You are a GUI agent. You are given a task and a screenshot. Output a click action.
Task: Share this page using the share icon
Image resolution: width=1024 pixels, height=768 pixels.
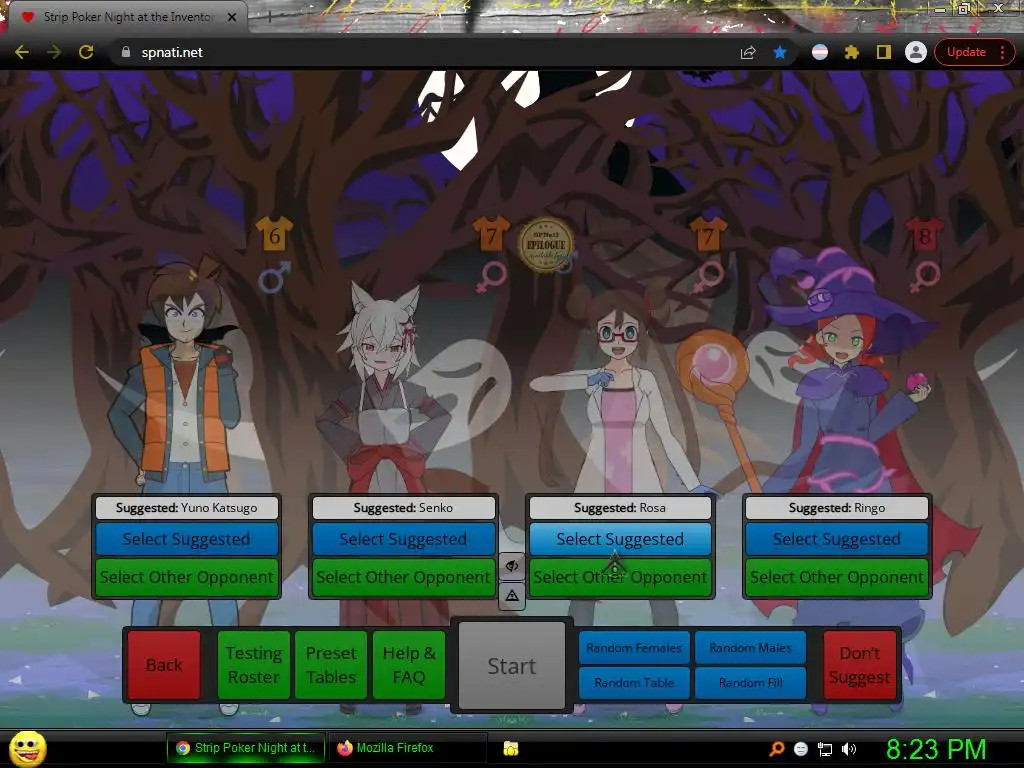pos(748,52)
